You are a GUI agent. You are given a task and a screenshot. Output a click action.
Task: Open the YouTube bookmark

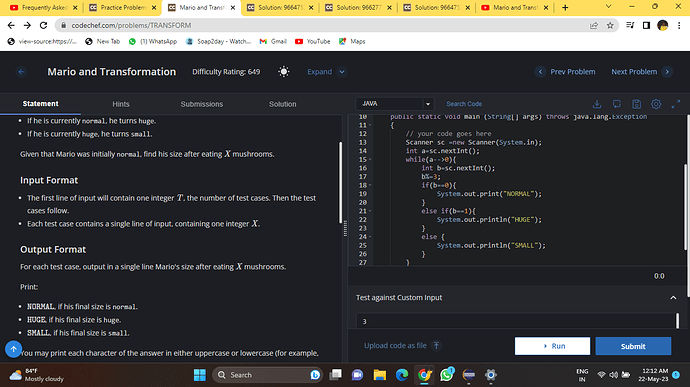pyautogui.click(x=312, y=41)
